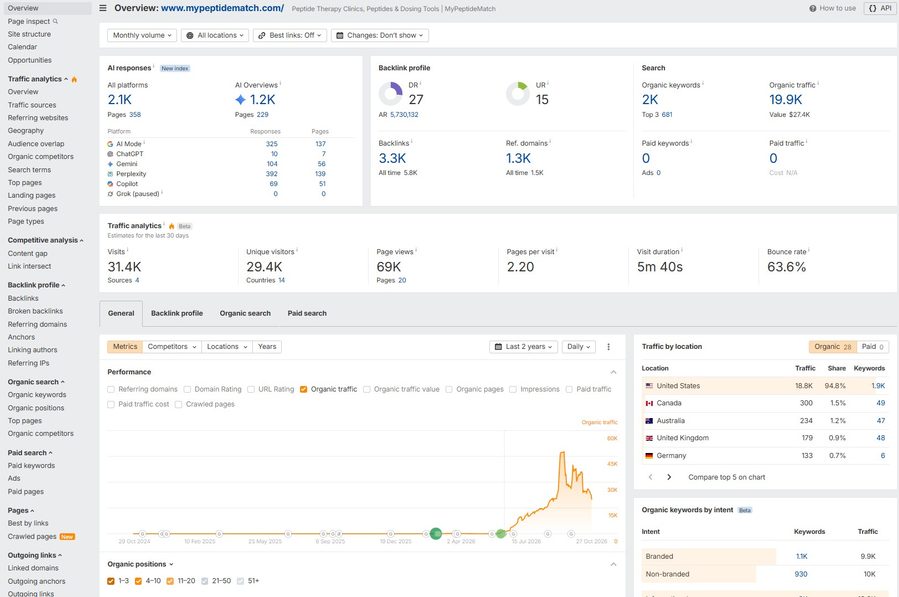Viewport: 899px width, 597px height.
Task: Toggle the hamburger sidebar menu icon
Action: pyautogui.click(x=103, y=8)
